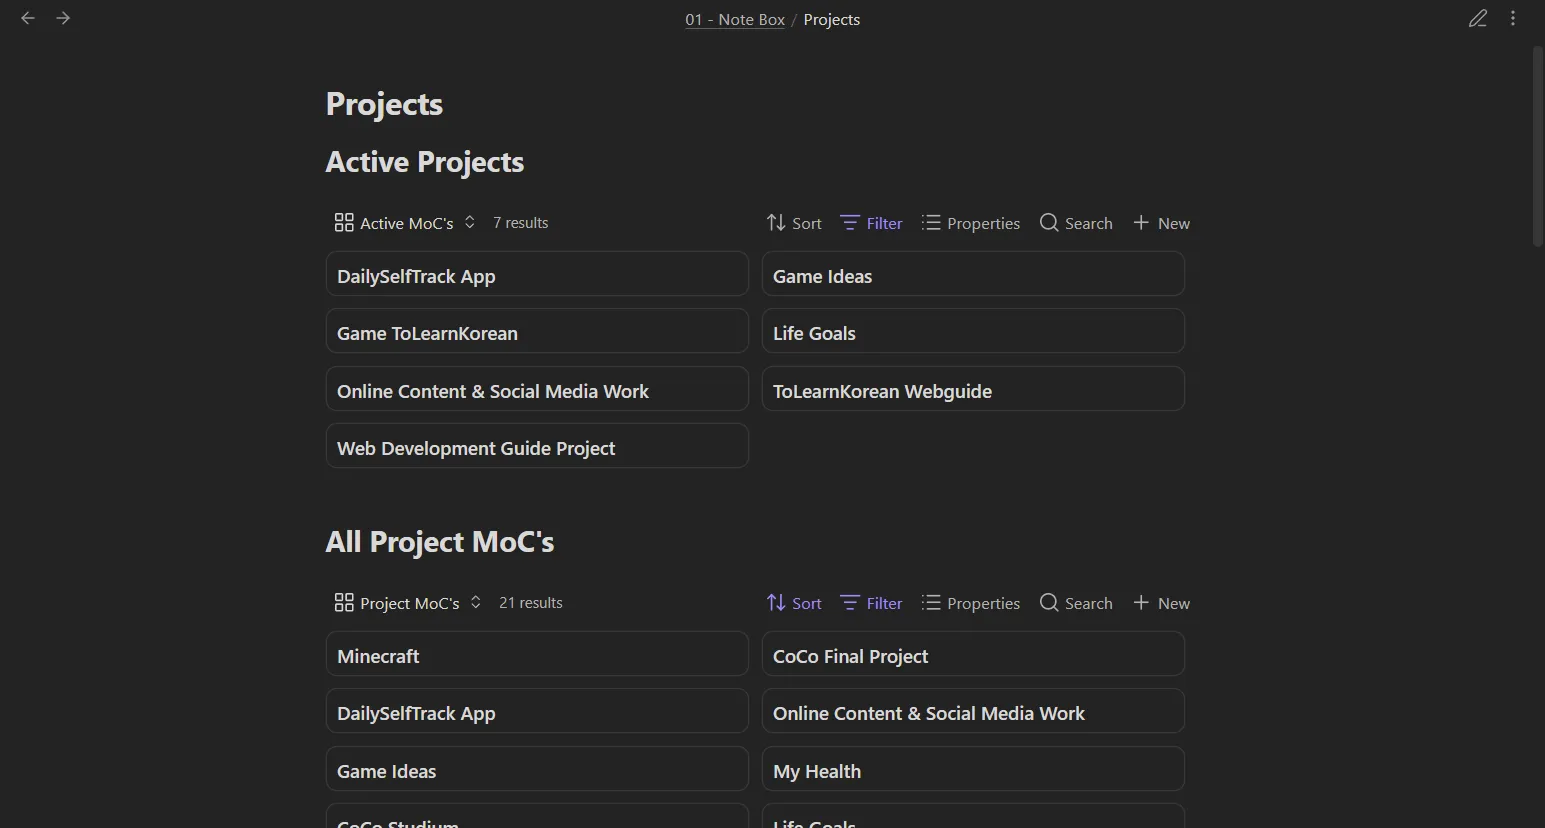This screenshot has width=1545, height=828.
Task: Open Search in the Active Projects view
Action: pyautogui.click(x=1075, y=222)
